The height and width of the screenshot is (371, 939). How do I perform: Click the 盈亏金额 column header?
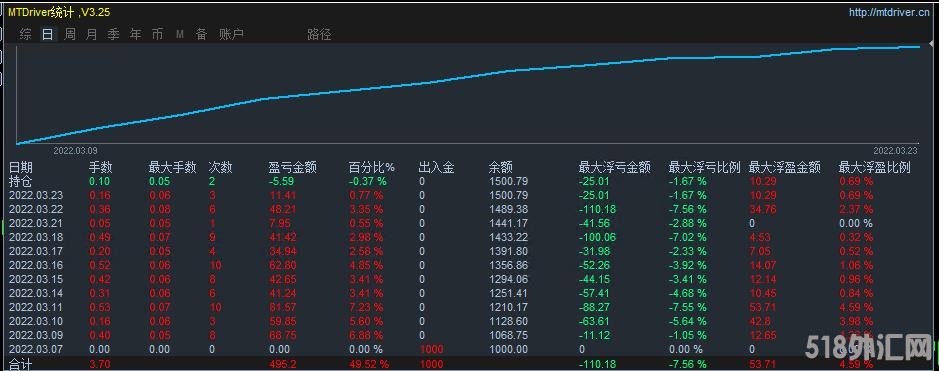[x=293, y=168]
